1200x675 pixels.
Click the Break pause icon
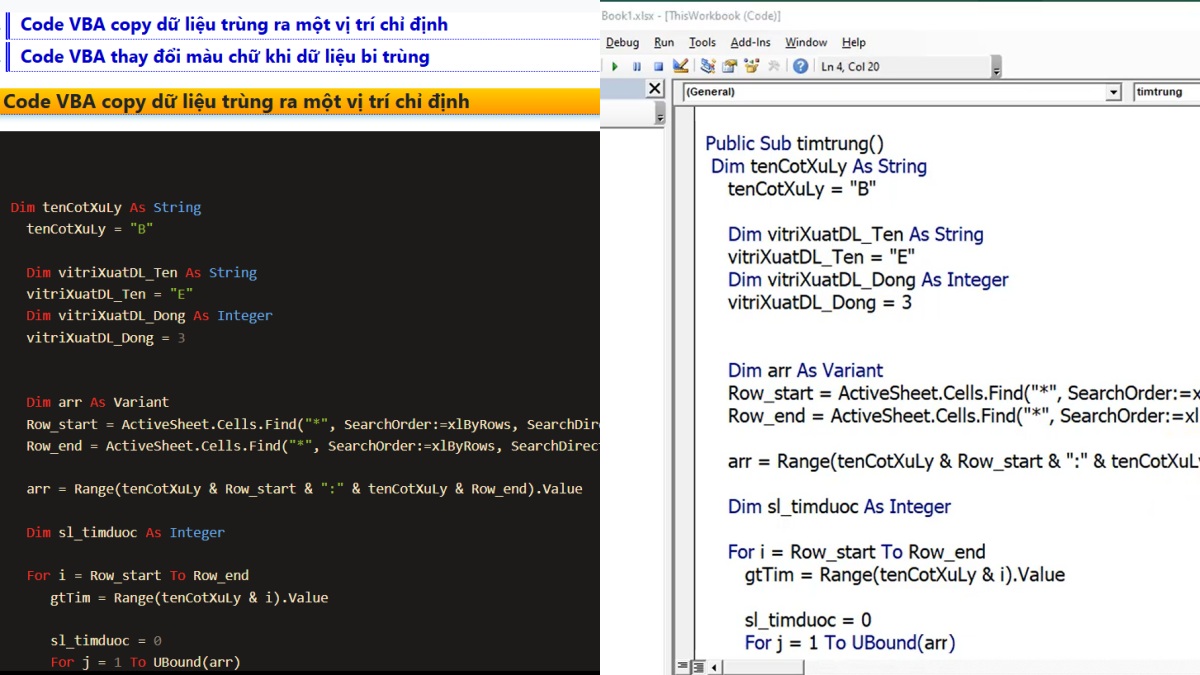click(x=637, y=66)
